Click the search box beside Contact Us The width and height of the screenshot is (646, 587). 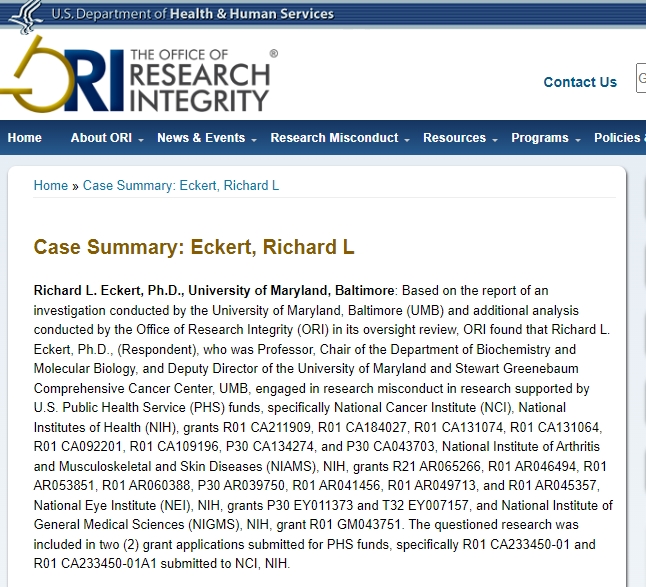(641, 80)
